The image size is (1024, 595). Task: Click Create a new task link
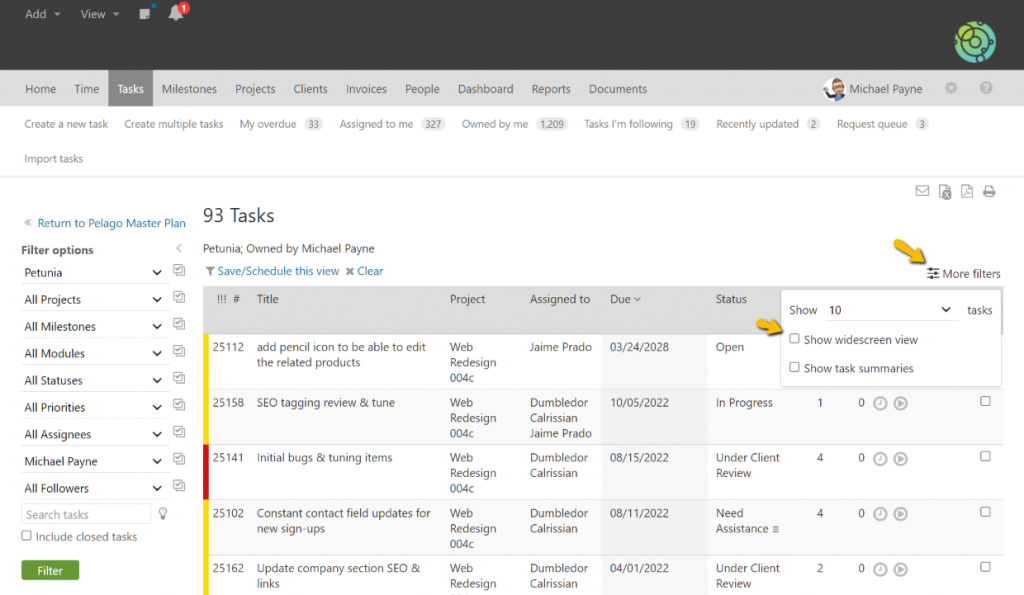[x=66, y=124]
